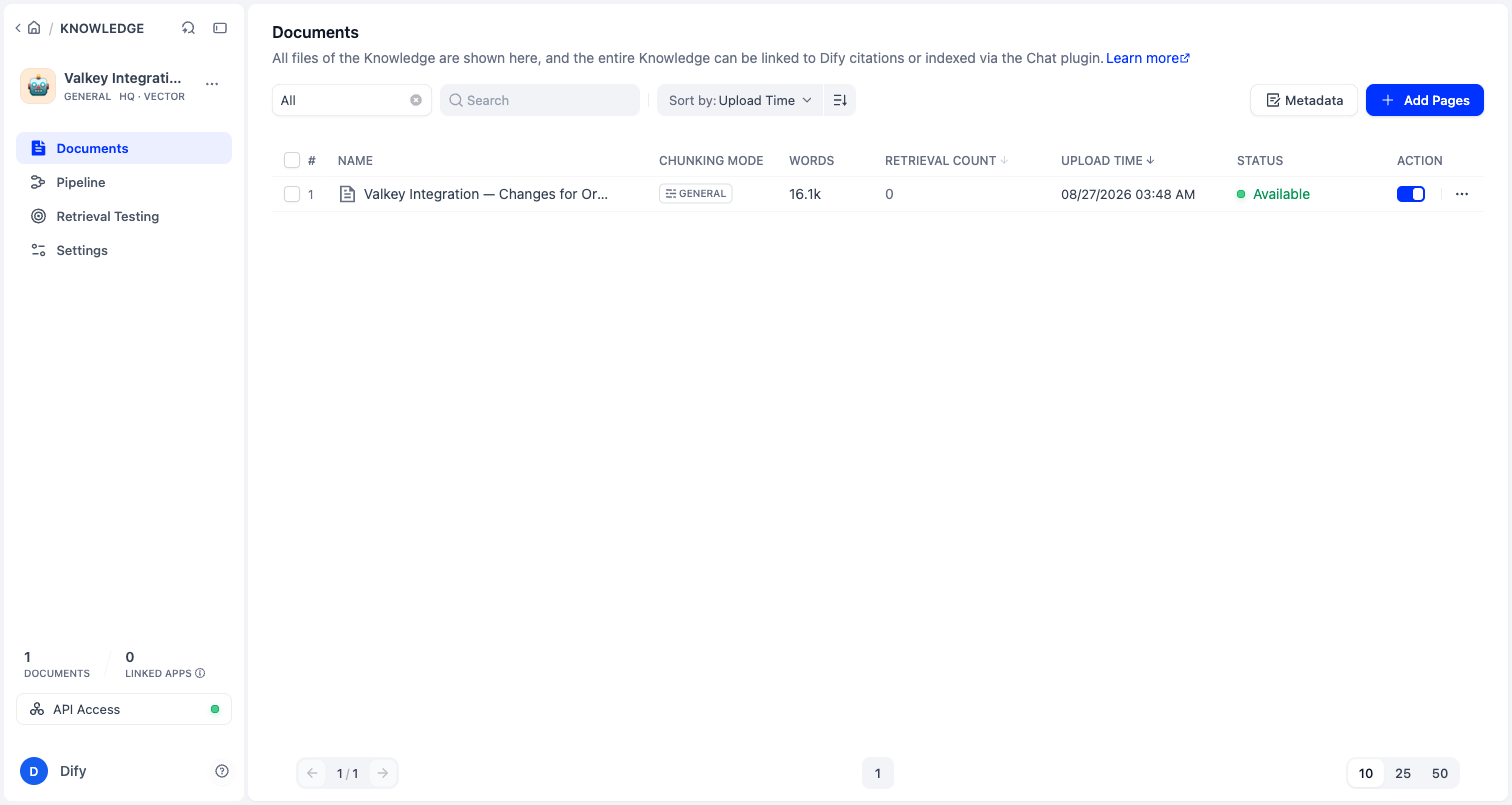Set page size to 10
This screenshot has width=1512, height=805.
point(1366,773)
